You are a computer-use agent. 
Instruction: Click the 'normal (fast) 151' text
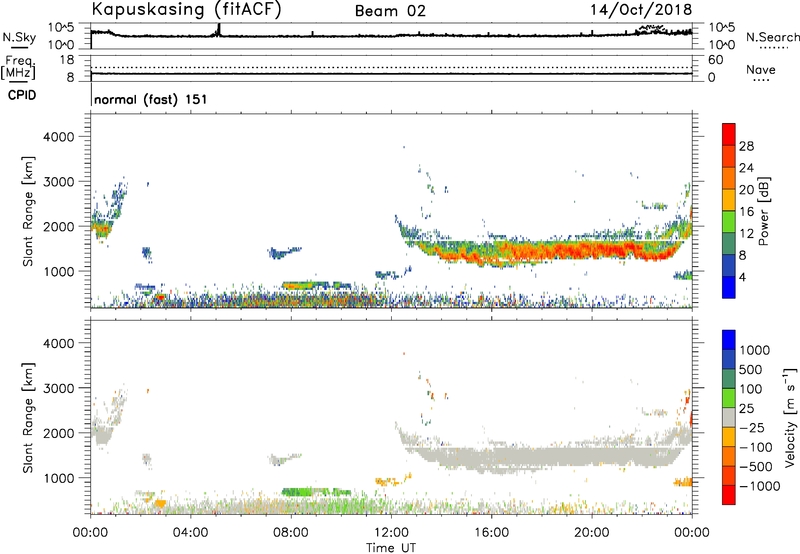[151, 99]
